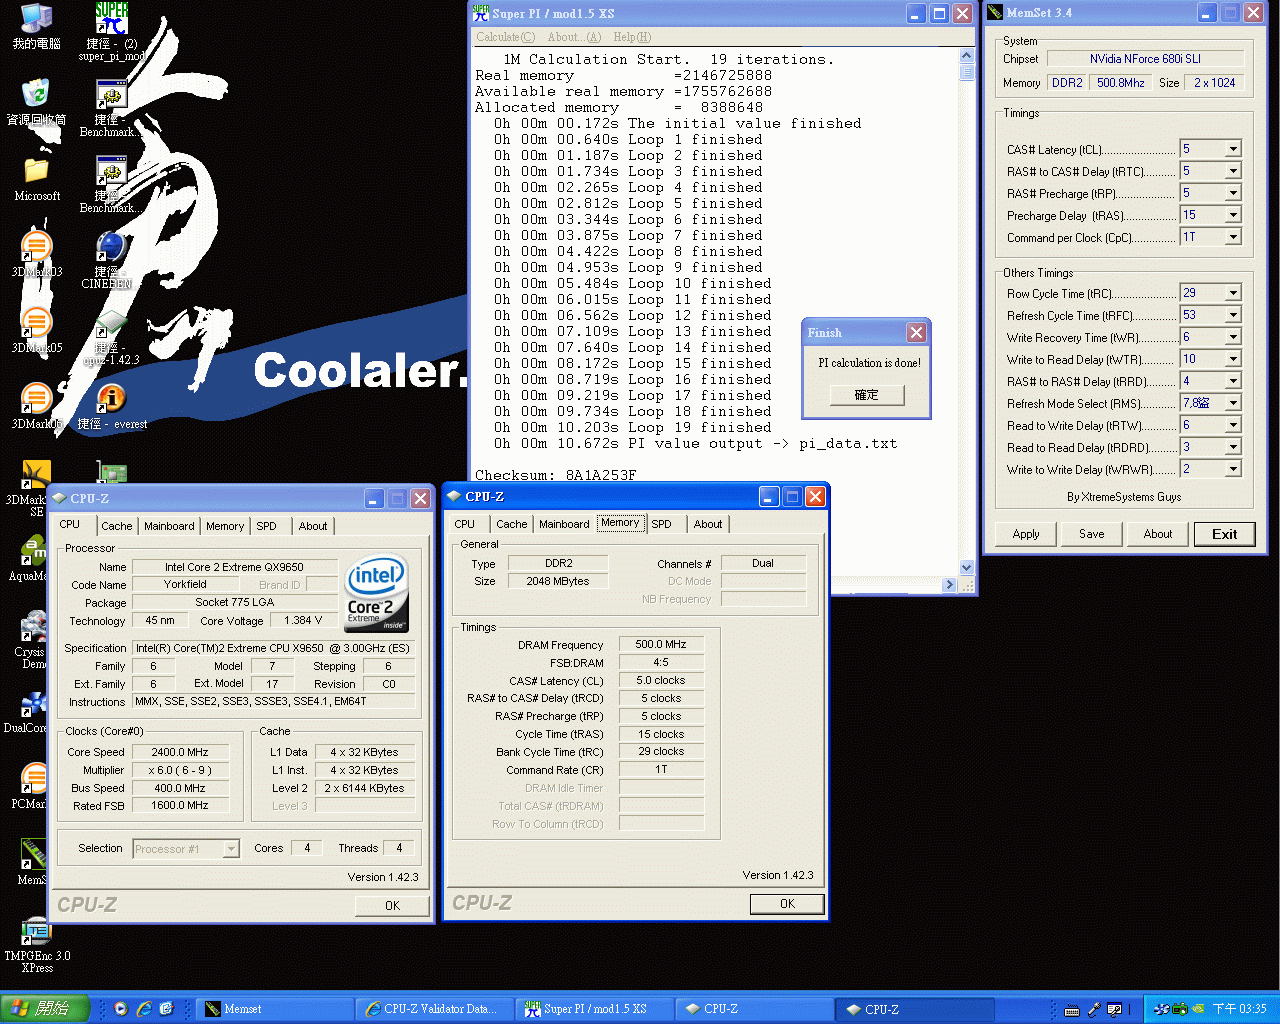This screenshot has width=1280, height=1024.
Task: Open the cpuz-1.42.3 desktop shortcut
Action: 111,337
